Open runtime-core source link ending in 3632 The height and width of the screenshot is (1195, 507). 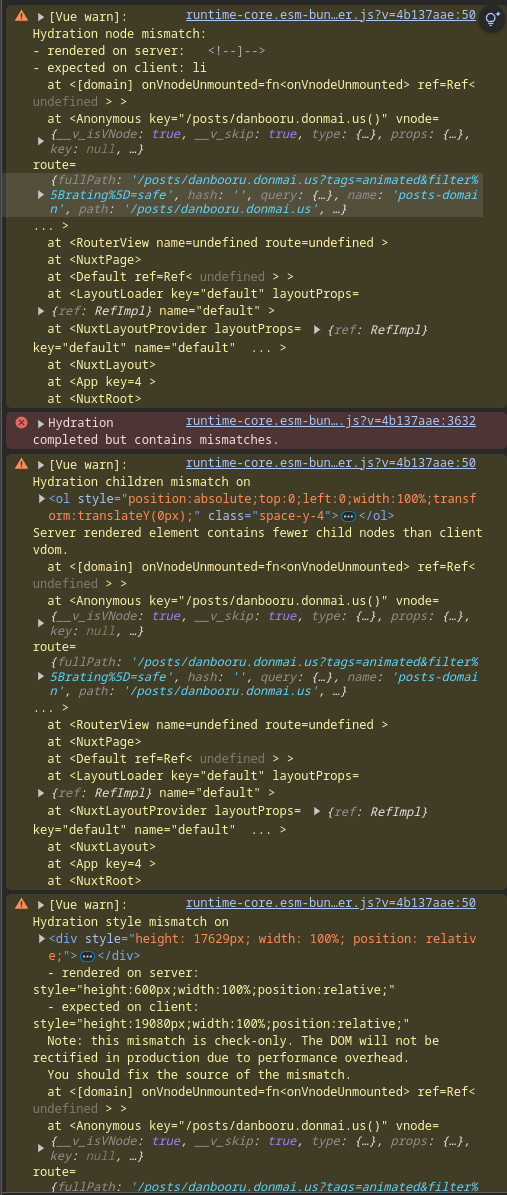tap(331, 422)
